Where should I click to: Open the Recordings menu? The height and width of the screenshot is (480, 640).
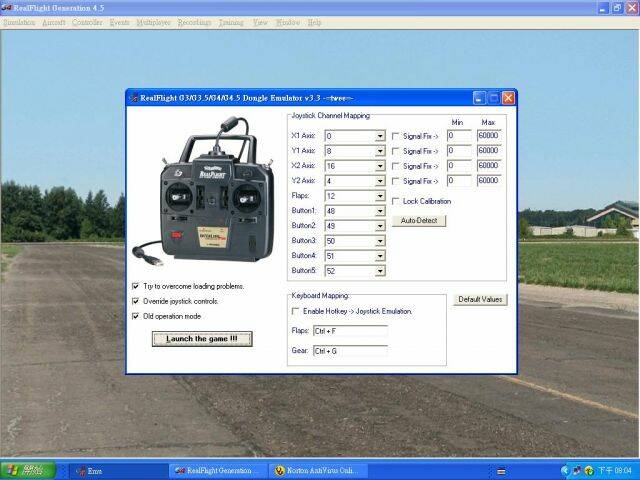click(x=194, y=22)
